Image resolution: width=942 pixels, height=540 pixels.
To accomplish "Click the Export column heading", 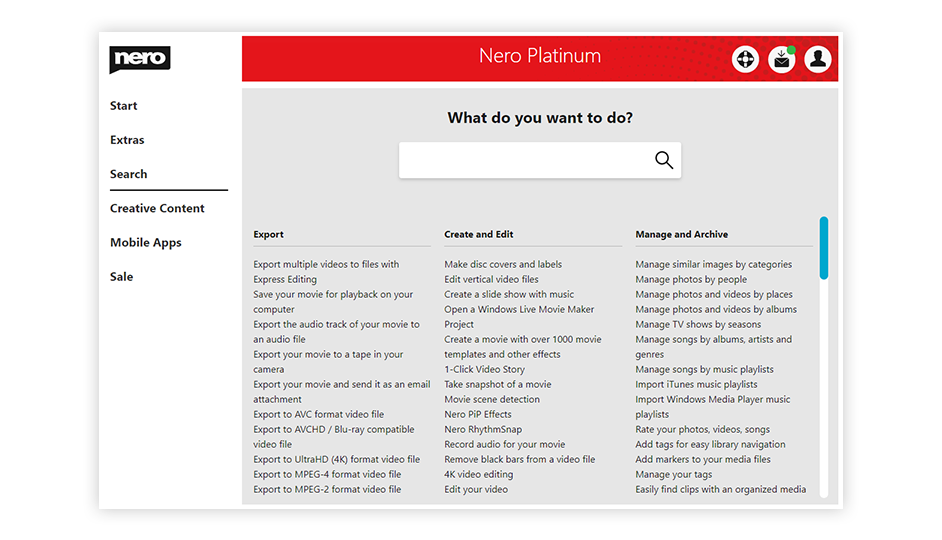I will 268,234.
